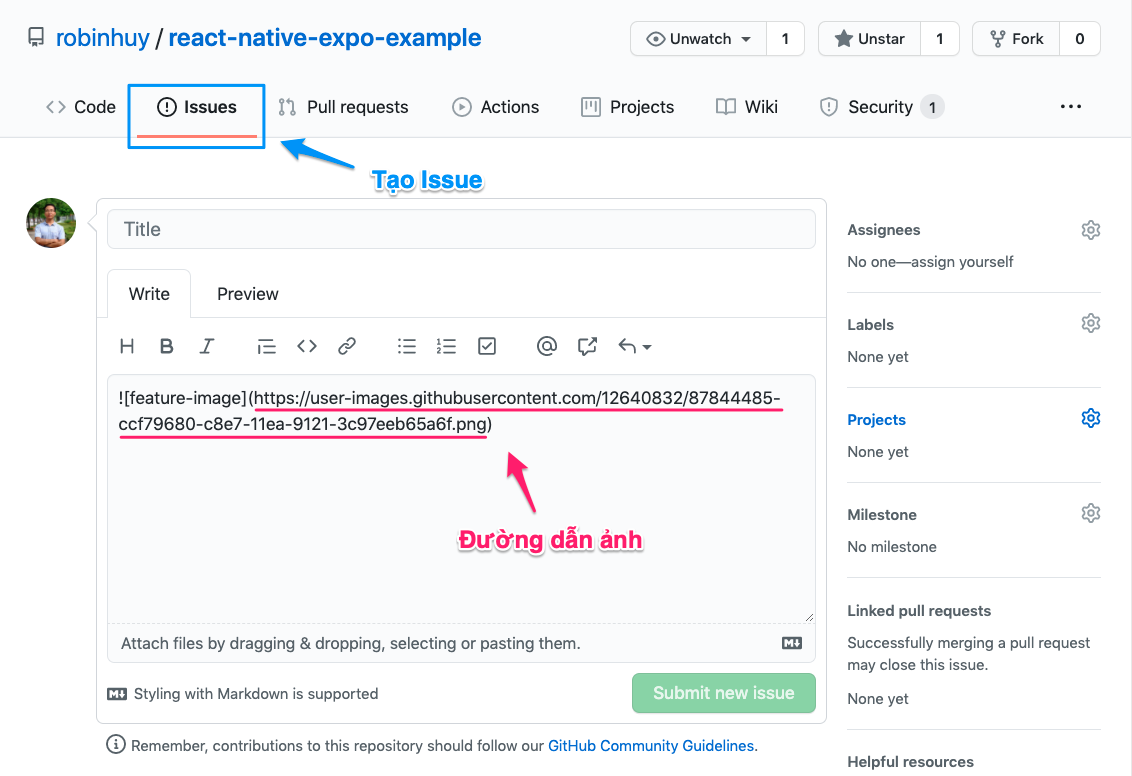Switch to the Preview tab
The height and width of the screenshot is (776, 1132).
(248, 294)
